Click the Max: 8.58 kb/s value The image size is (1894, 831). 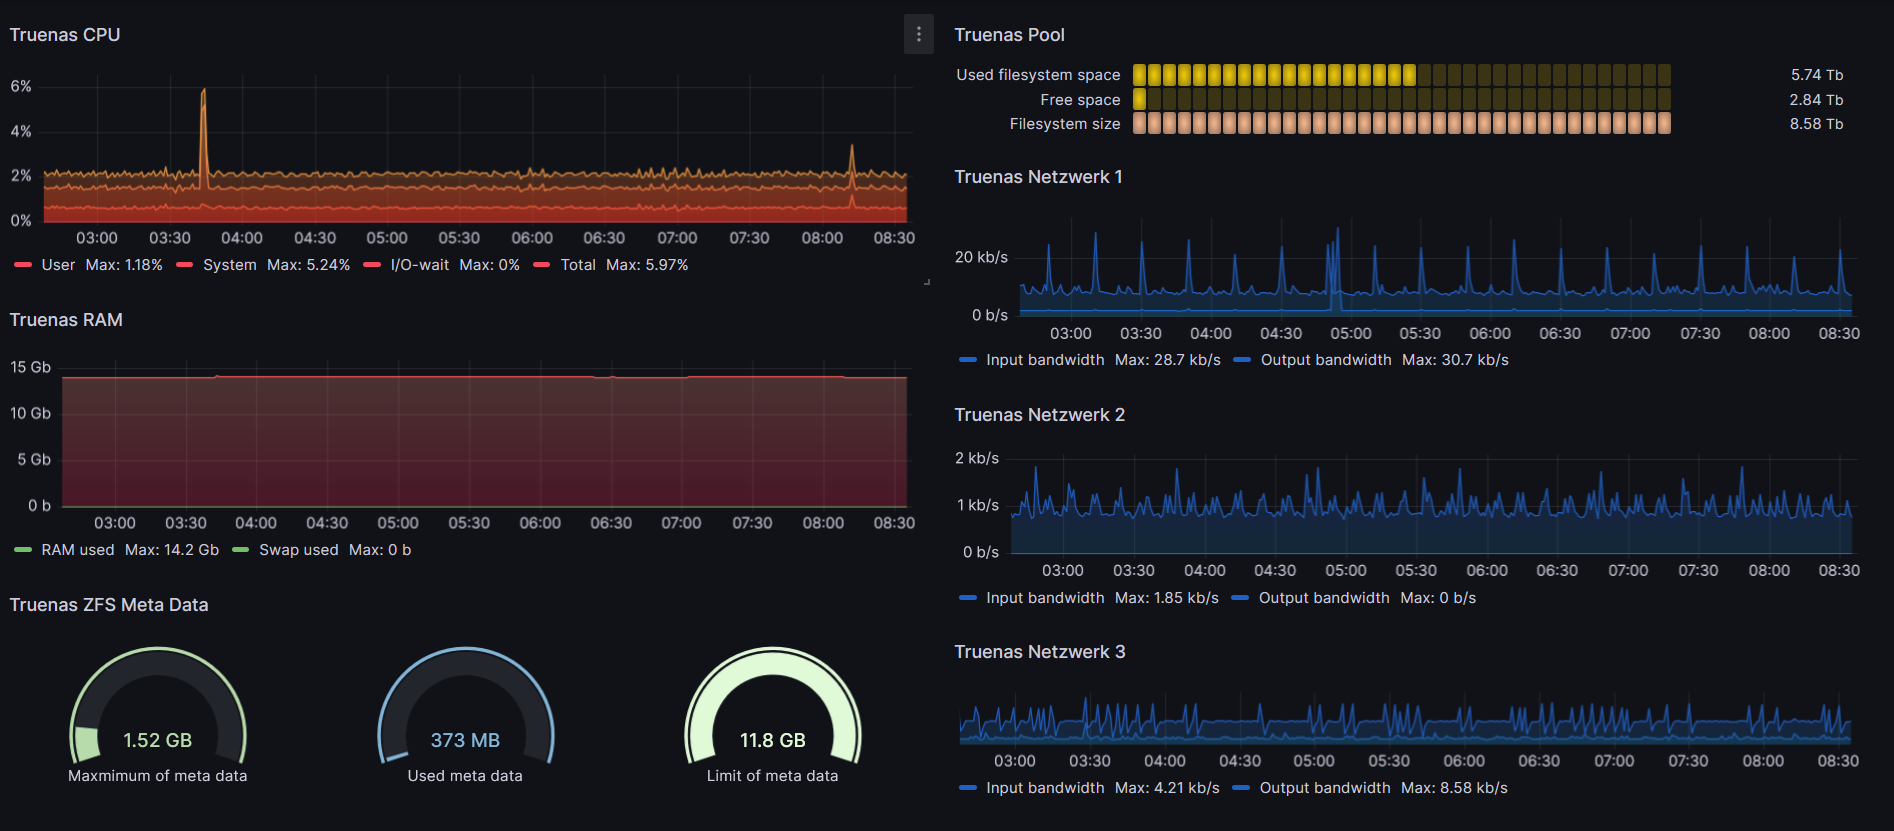[1454, 788]
